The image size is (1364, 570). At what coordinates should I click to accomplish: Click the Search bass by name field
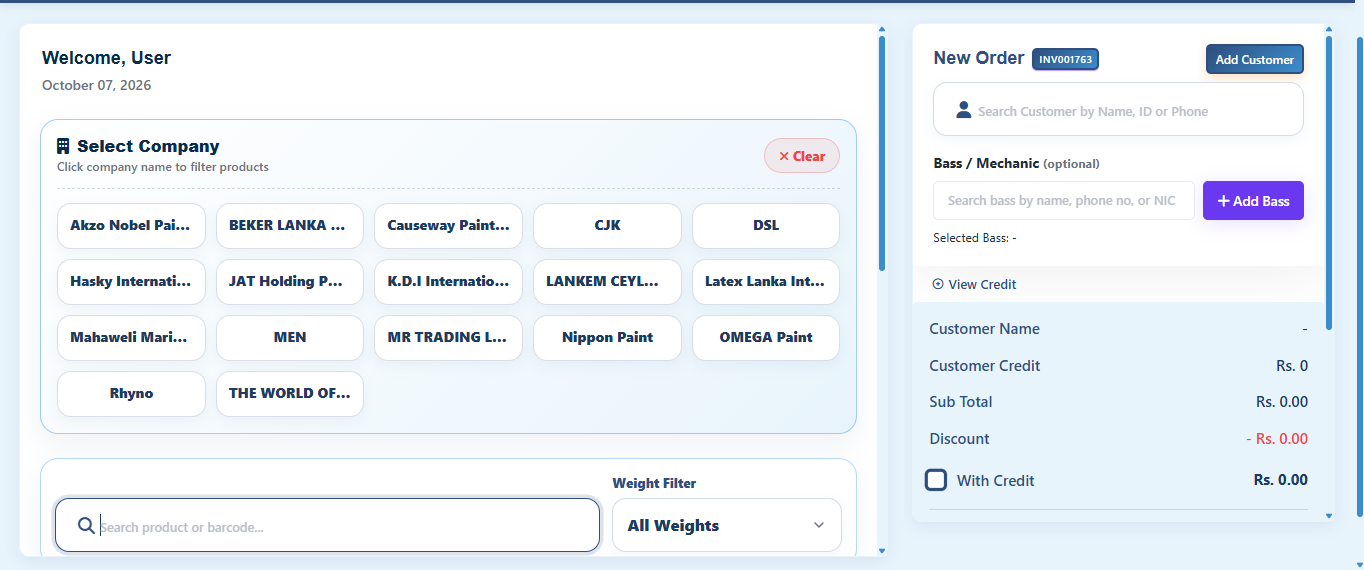(1064, 201)
